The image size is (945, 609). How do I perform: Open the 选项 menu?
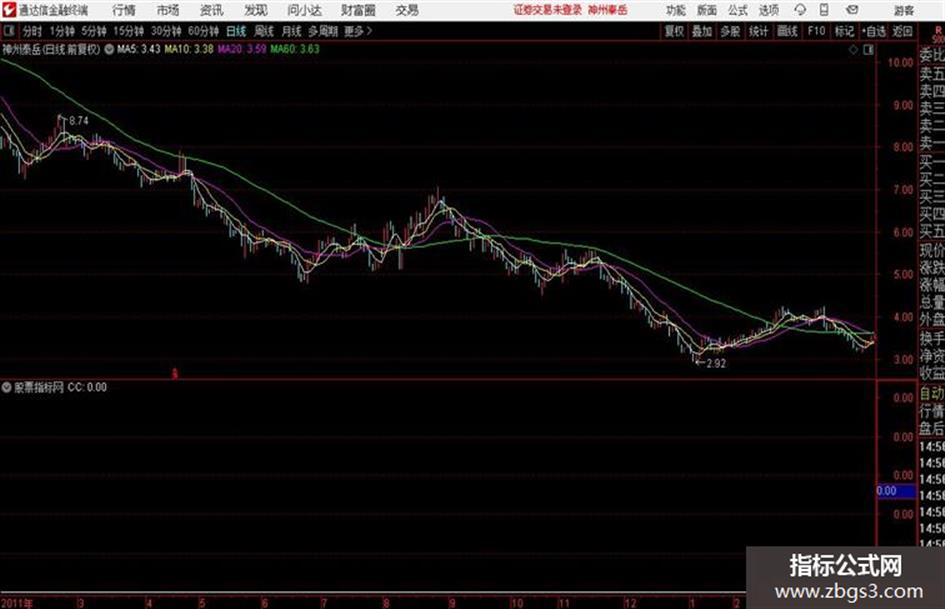tap(768, 10)
